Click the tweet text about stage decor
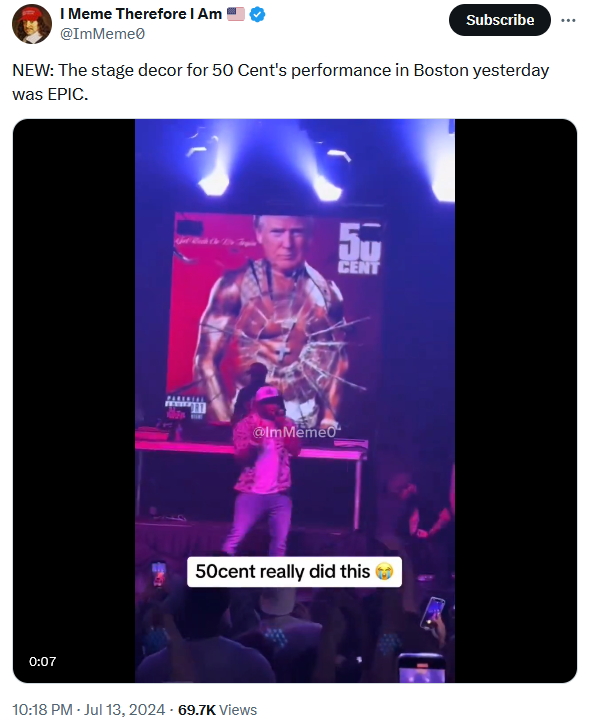This screenshot has width=589, height=725. coord(281,82)
